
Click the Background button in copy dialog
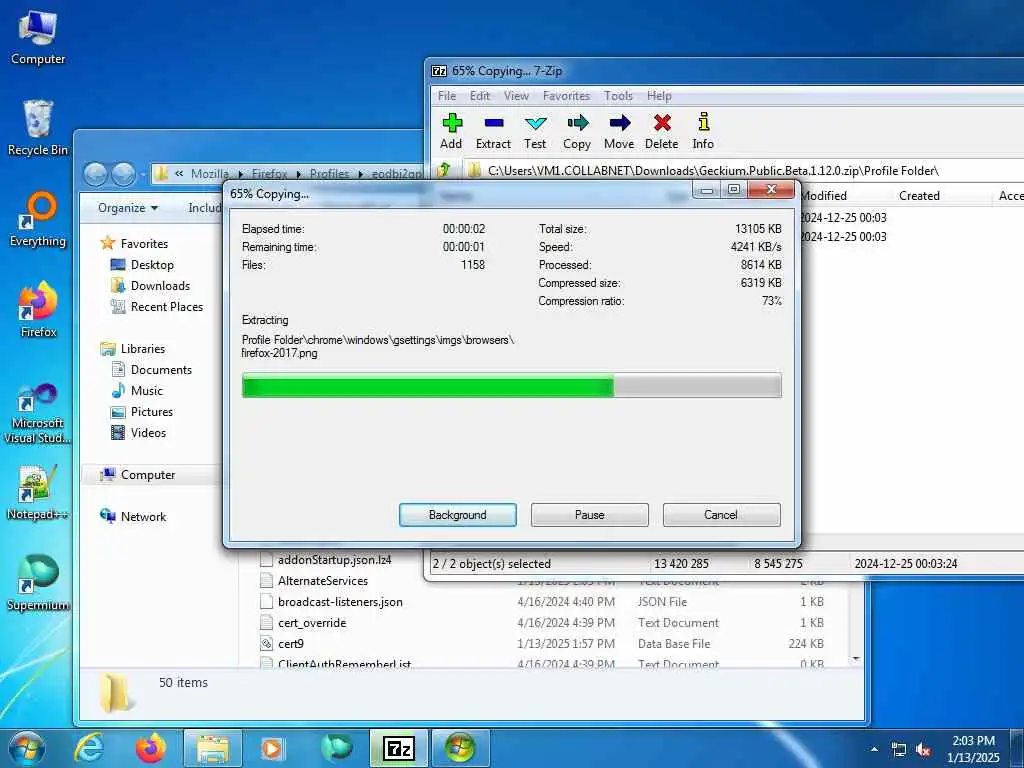pos(458,515)
